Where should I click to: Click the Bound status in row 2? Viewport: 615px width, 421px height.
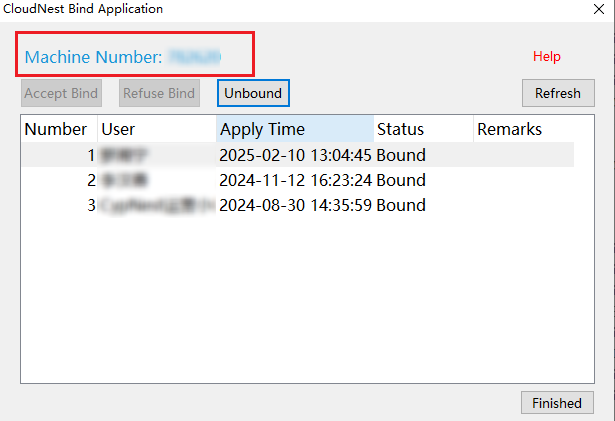(401, 180)
